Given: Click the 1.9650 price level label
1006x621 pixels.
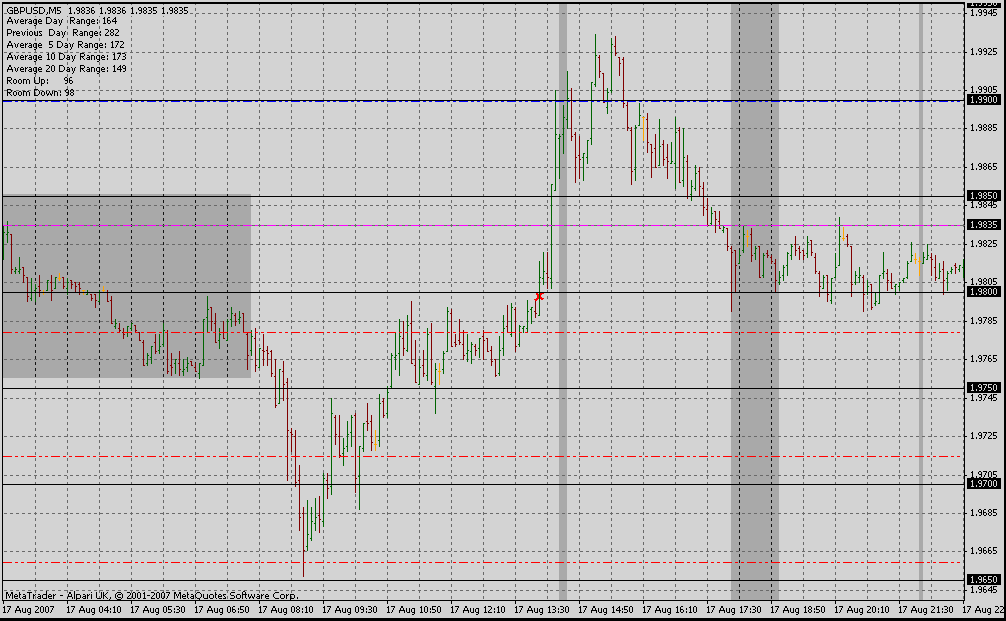Looking at the screenshot, I should point(983,580).
